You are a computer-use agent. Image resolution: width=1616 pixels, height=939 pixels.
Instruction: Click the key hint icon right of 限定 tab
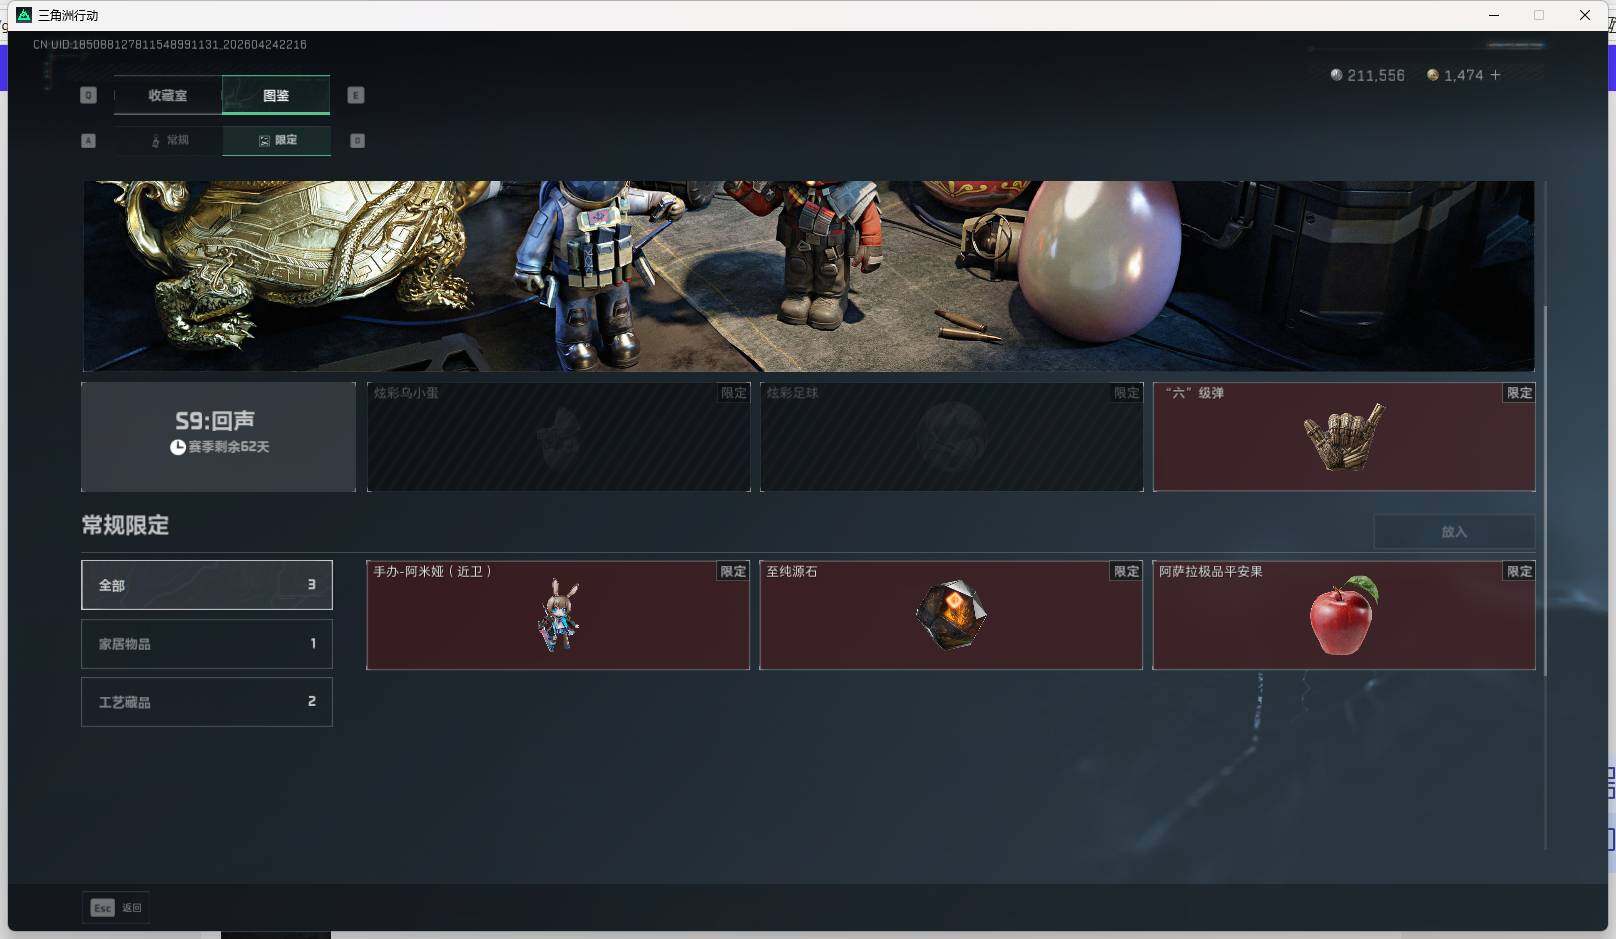(x=357, y=141)
